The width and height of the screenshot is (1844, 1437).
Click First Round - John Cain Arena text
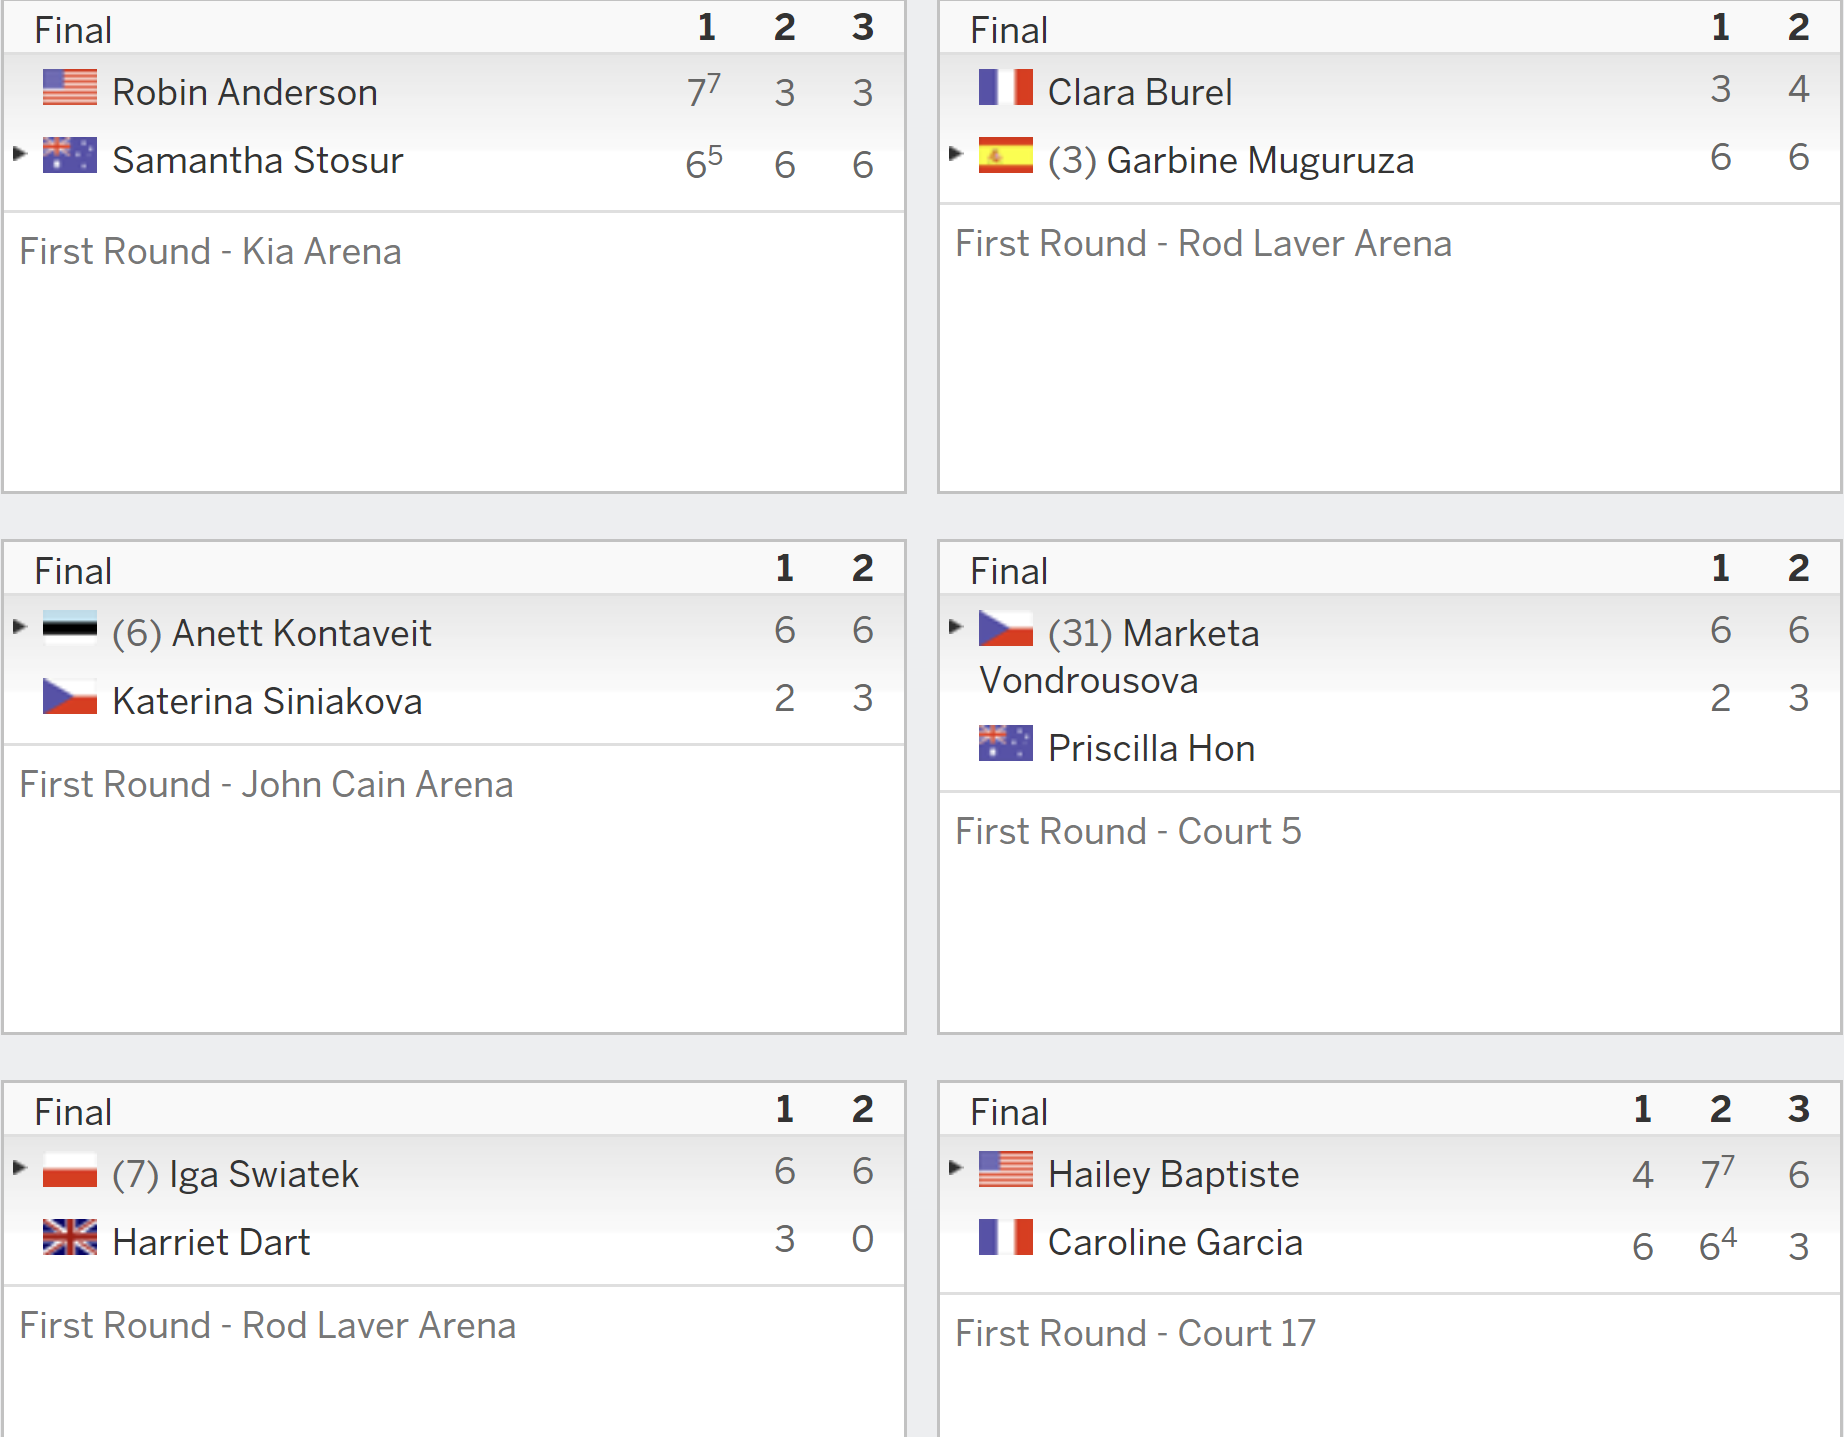(x=266, y=785)
